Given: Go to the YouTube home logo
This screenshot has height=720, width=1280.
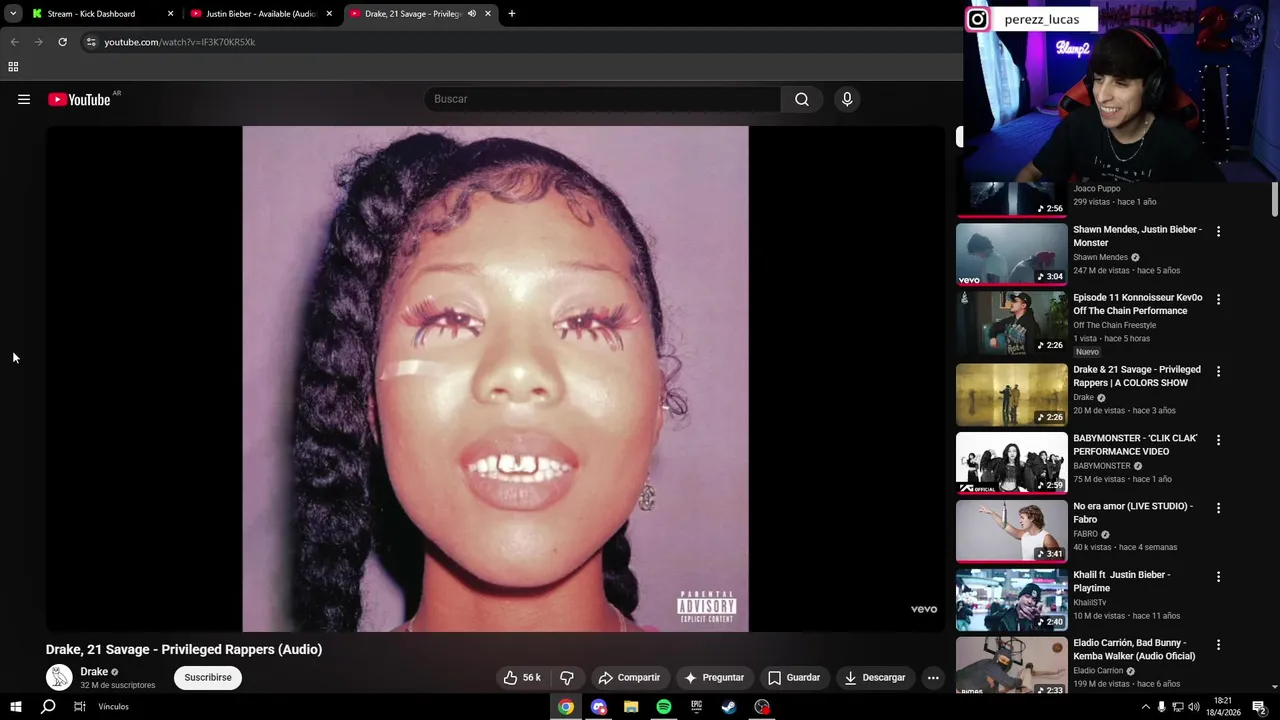Looking at the screenshot, I should tap(79, 99).
